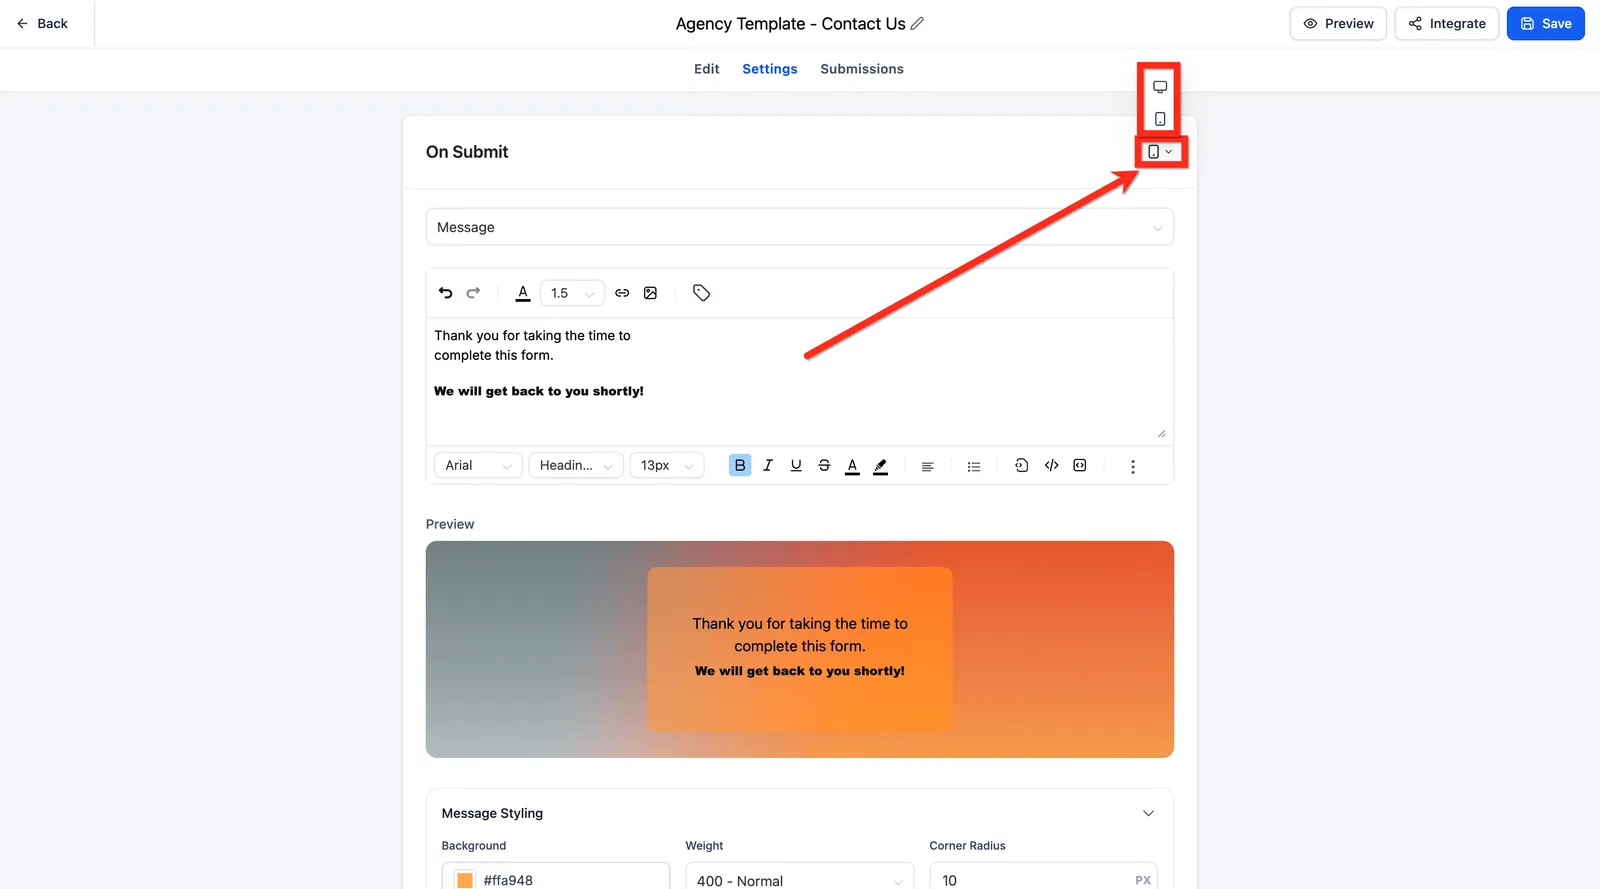Open the custom values tag icon

(x=701, y=293)
